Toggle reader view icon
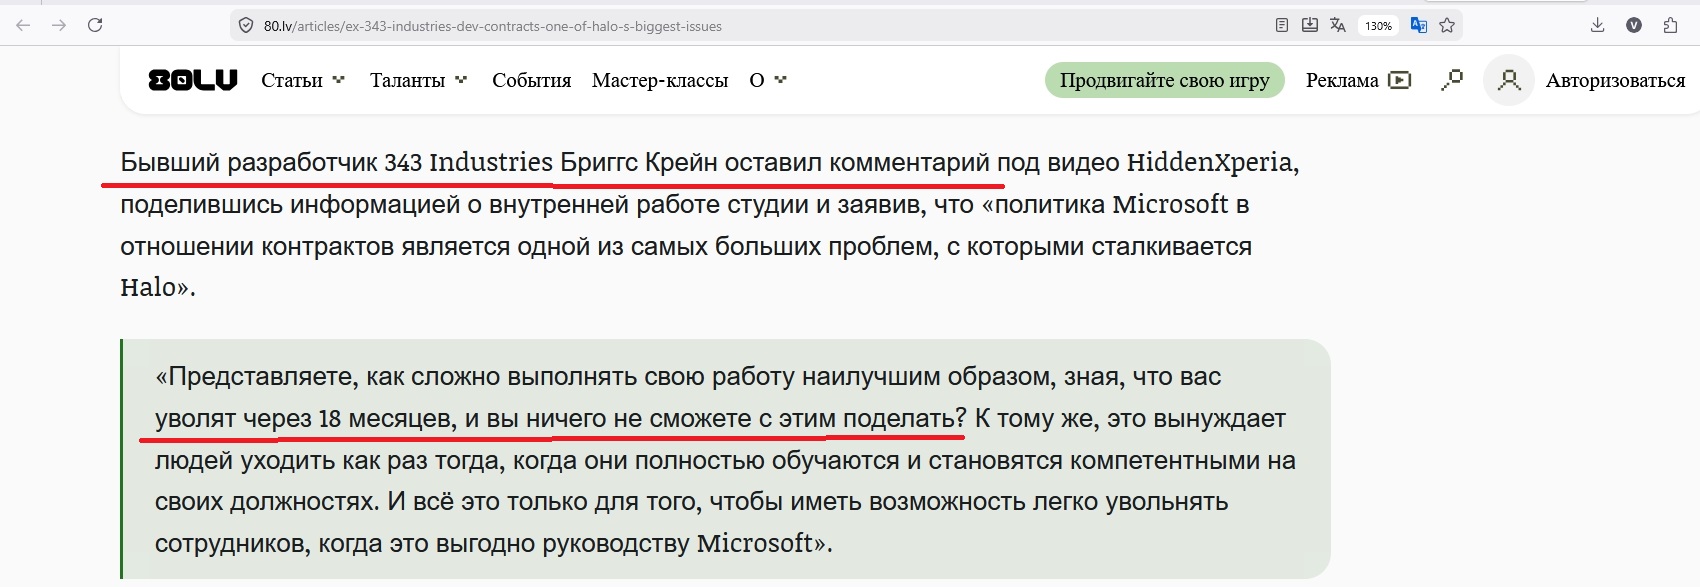The width and height of the screenshot is (1700, 587). point(1282,25)
